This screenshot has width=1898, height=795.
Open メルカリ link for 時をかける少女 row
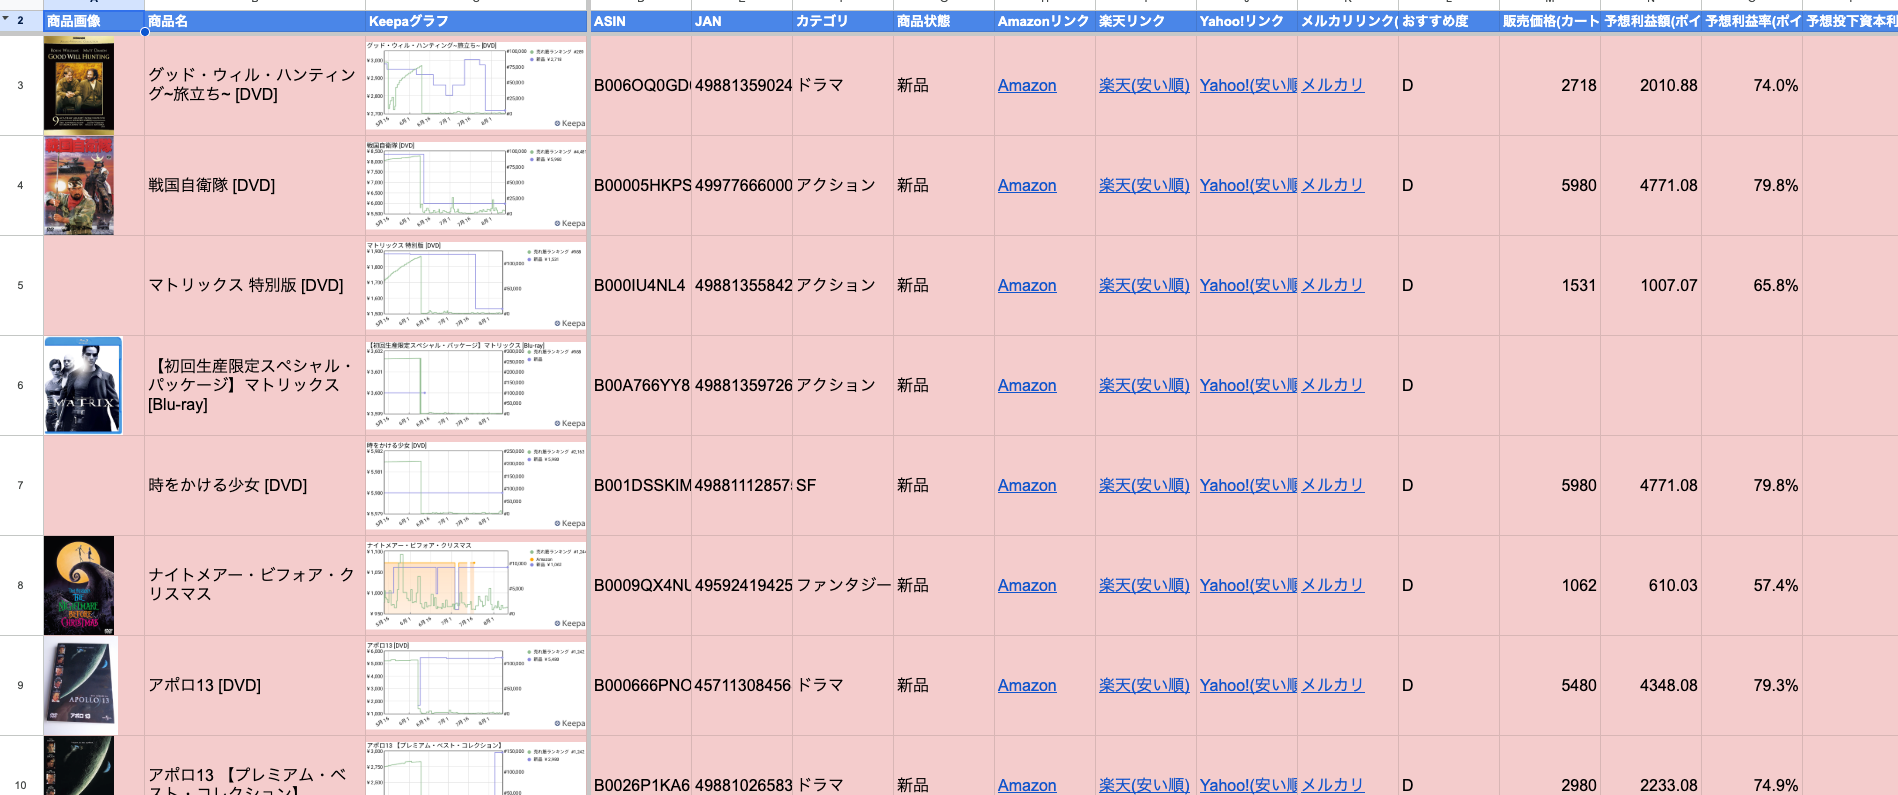1332,486
